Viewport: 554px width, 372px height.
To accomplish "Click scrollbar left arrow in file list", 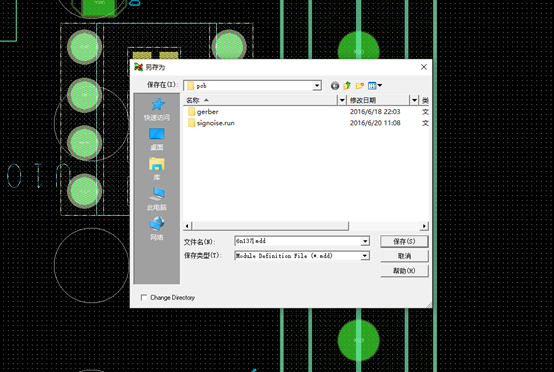I will point(187,226).
